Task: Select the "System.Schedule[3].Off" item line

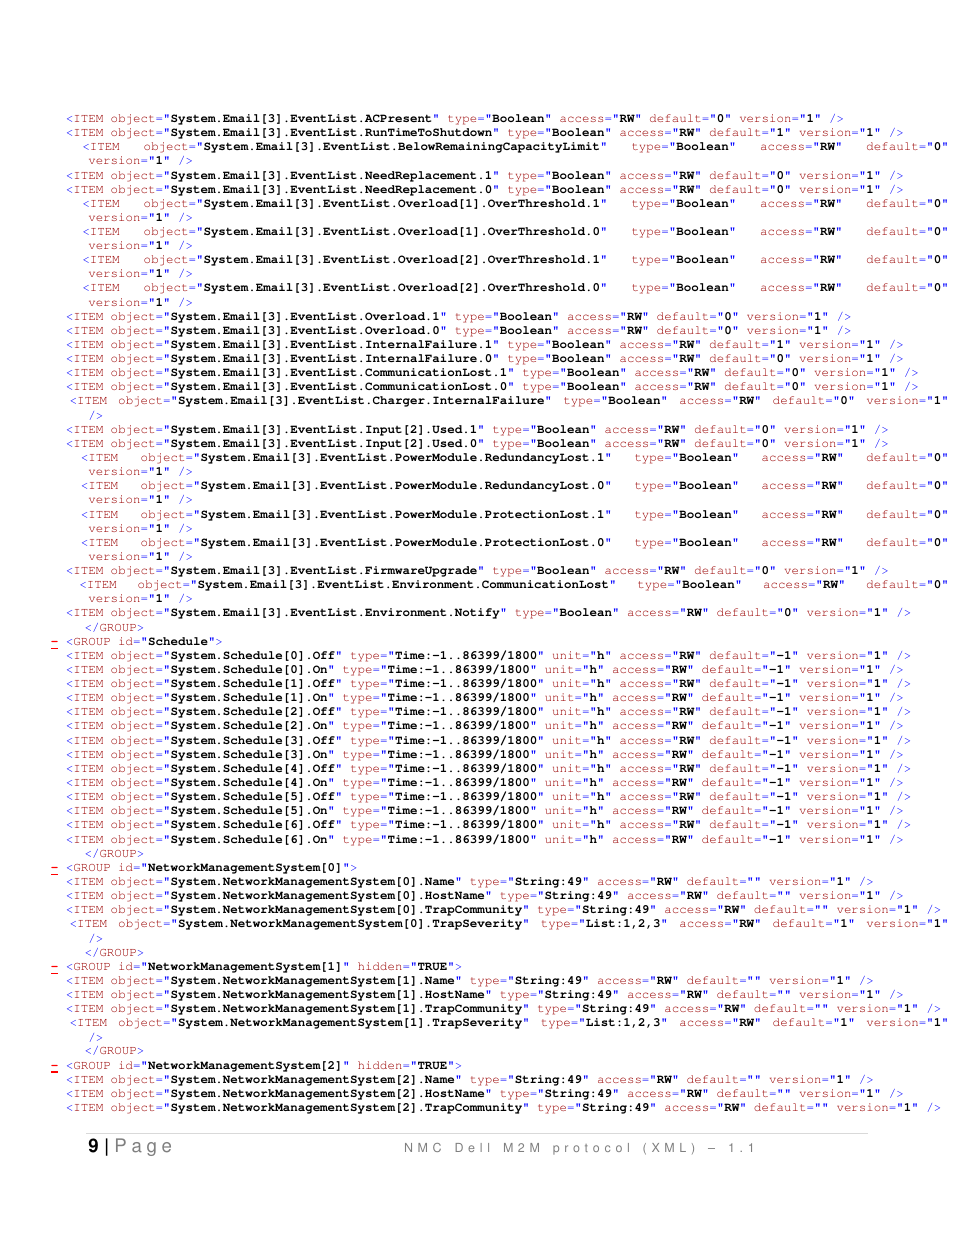Action: pyautogui.click(x=488, y=740)
